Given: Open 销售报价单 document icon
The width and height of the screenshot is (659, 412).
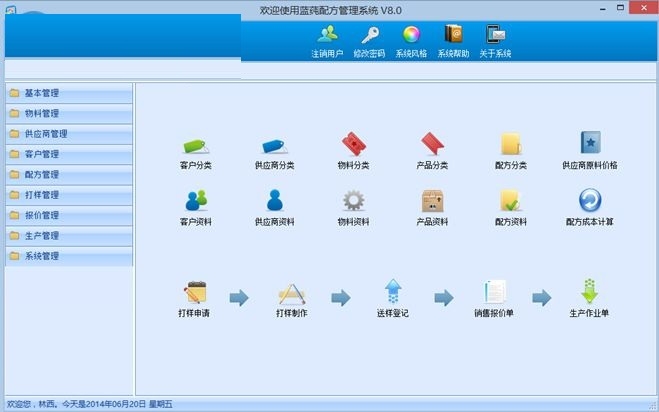Looking at the screenshot, I should (494, 292).
